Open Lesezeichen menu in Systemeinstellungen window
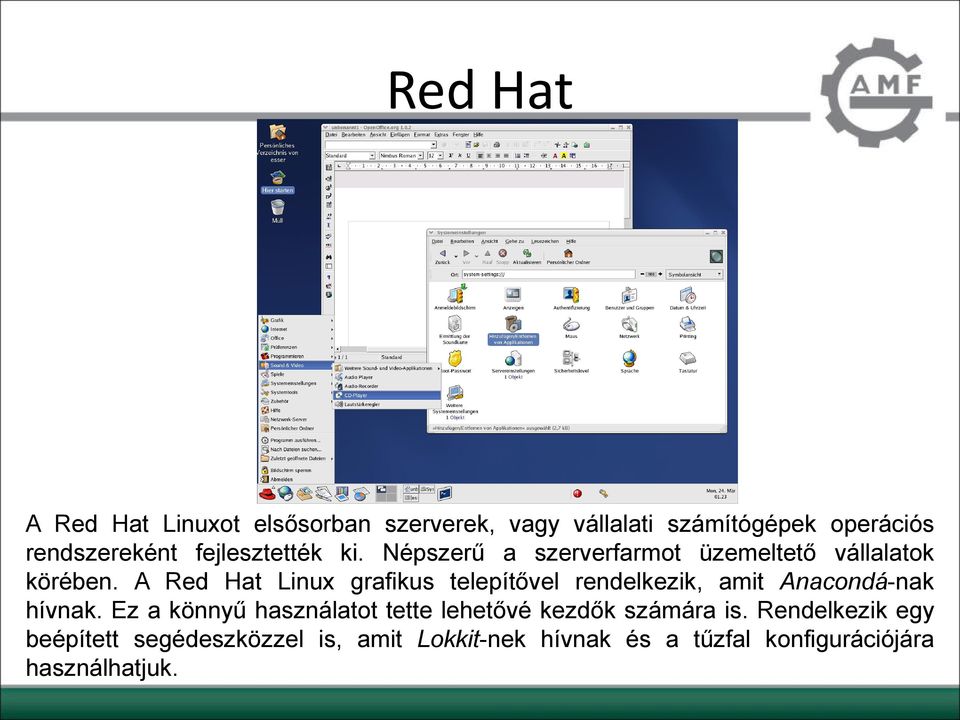The height and width of the screenshot is (720, 960). click(544, 241)
